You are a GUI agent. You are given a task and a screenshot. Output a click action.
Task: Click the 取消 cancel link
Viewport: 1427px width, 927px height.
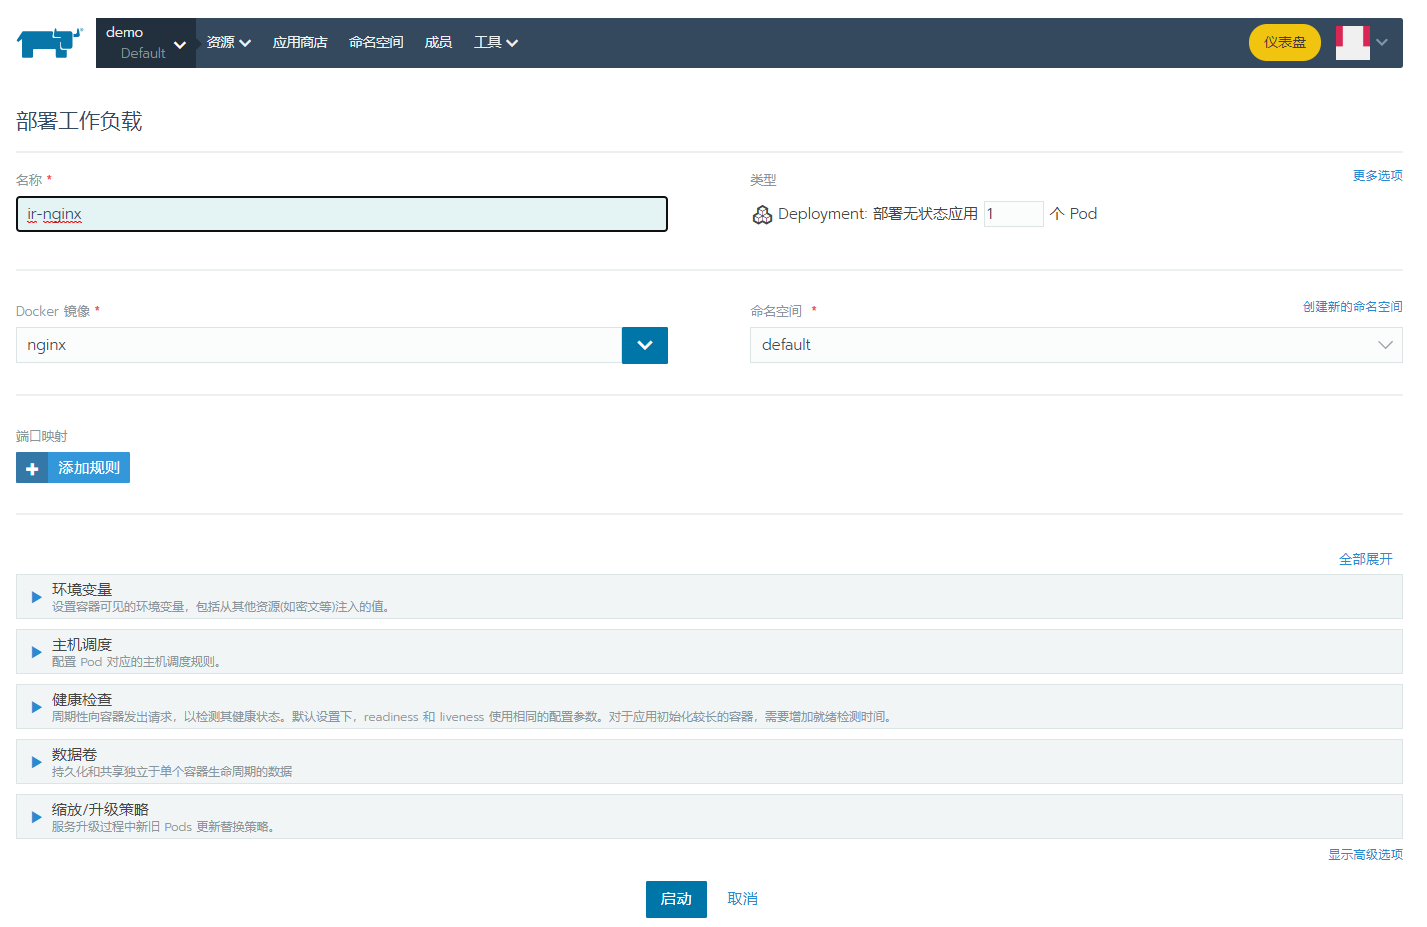pyautogui.click(x=742, y=899)
